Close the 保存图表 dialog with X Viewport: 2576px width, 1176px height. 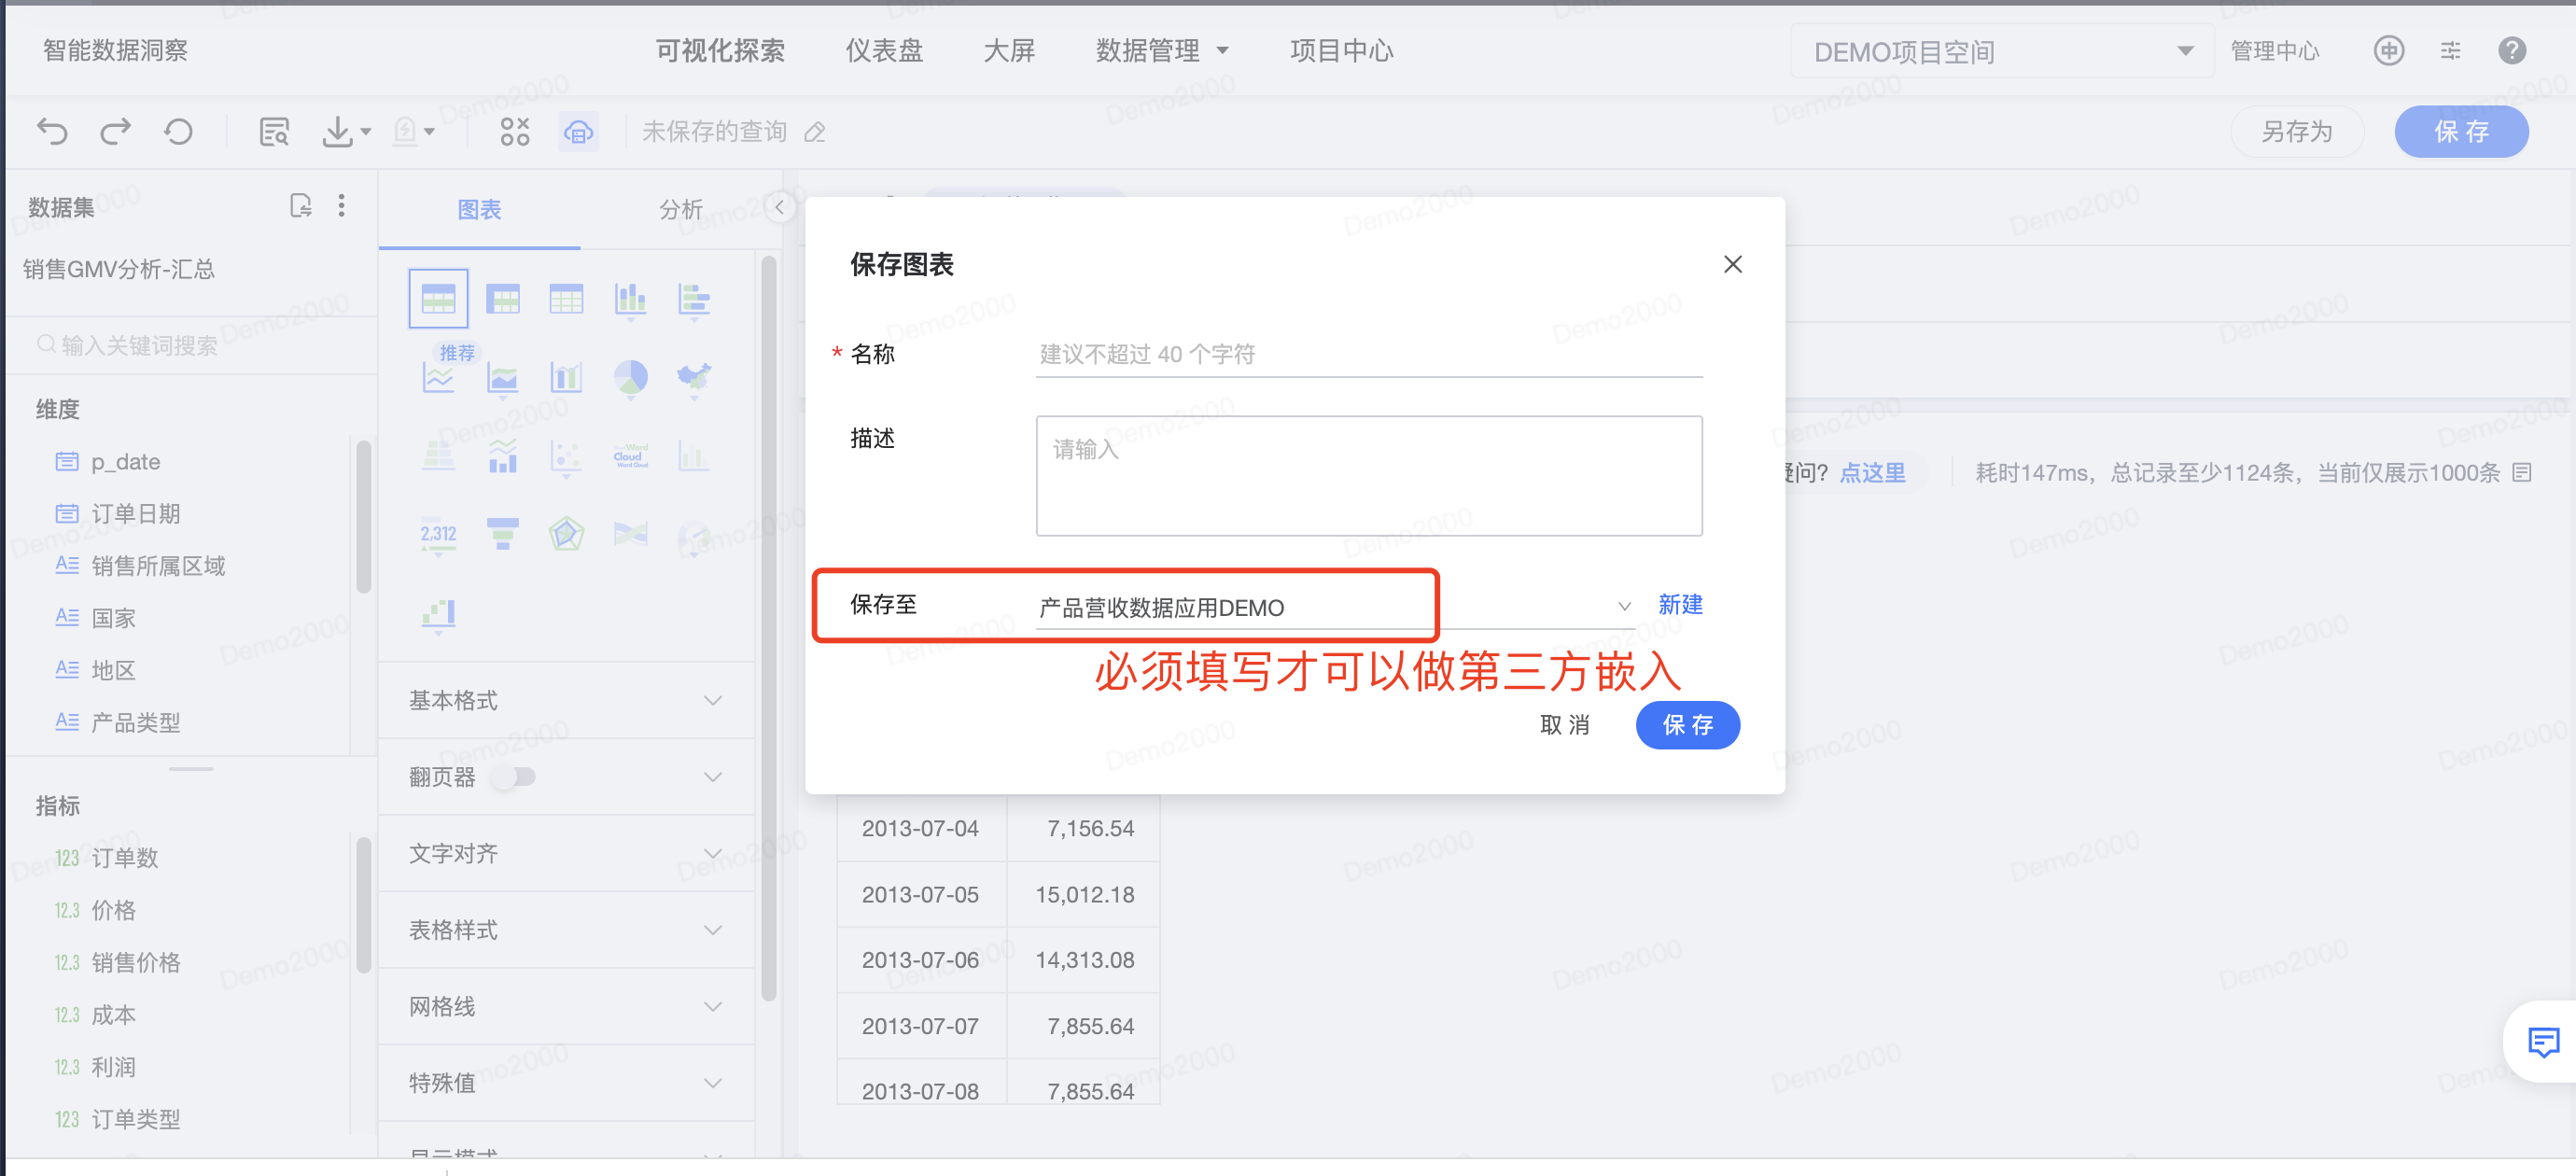[x=1733, y=264]
